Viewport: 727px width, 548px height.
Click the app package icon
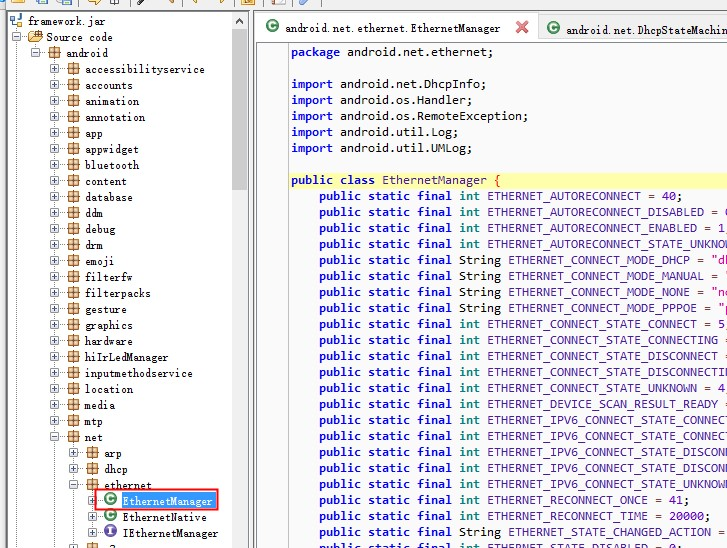(x=73, y=133)
